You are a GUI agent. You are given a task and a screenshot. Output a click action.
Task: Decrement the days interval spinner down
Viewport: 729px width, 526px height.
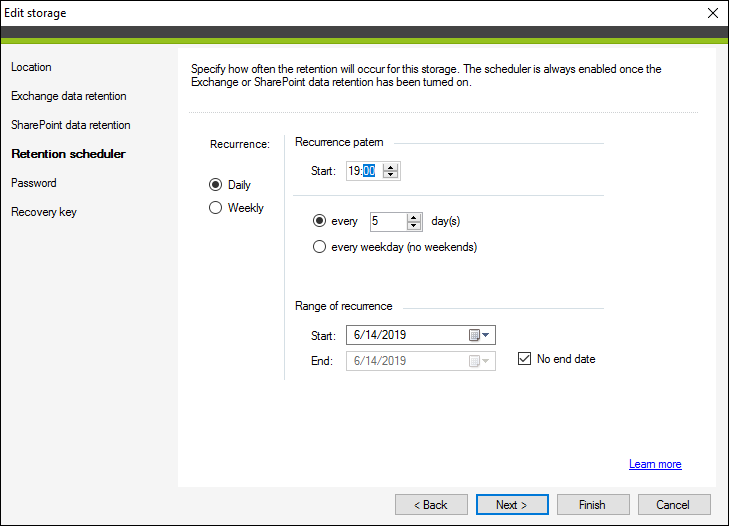414,226
